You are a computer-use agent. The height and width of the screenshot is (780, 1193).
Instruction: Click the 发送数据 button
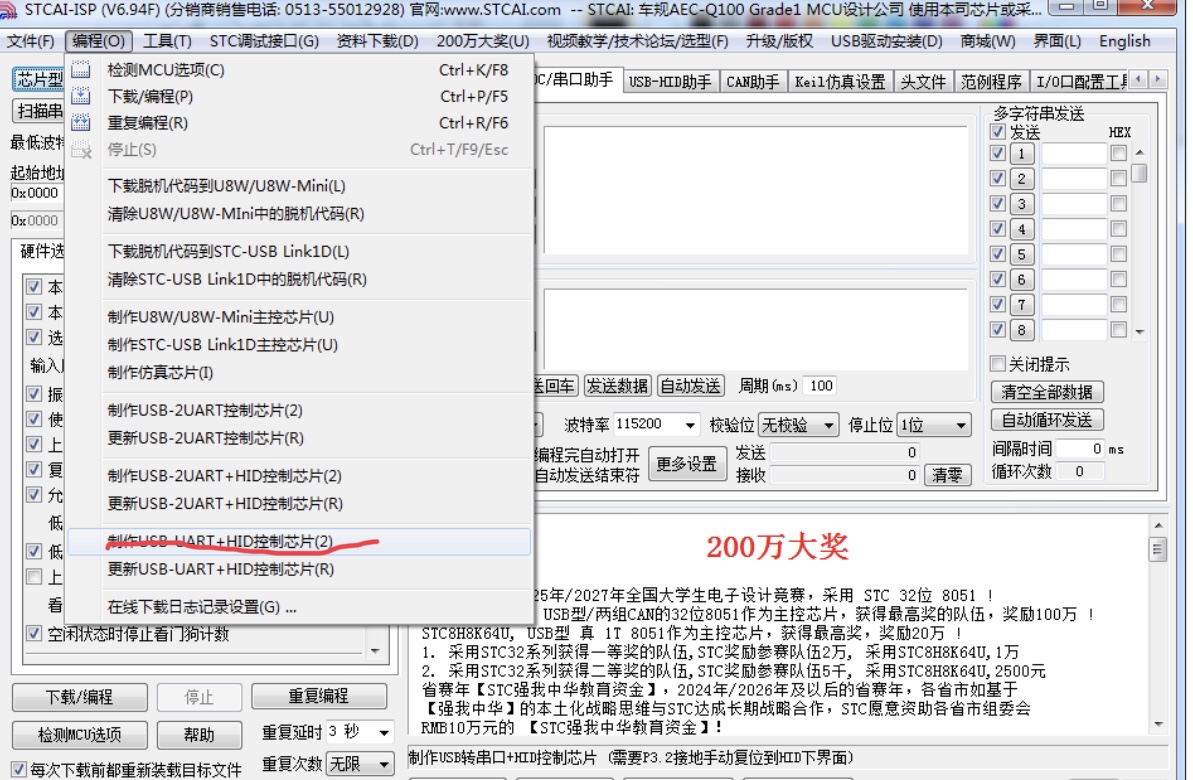pyautogui.click(x=617, y=386)
